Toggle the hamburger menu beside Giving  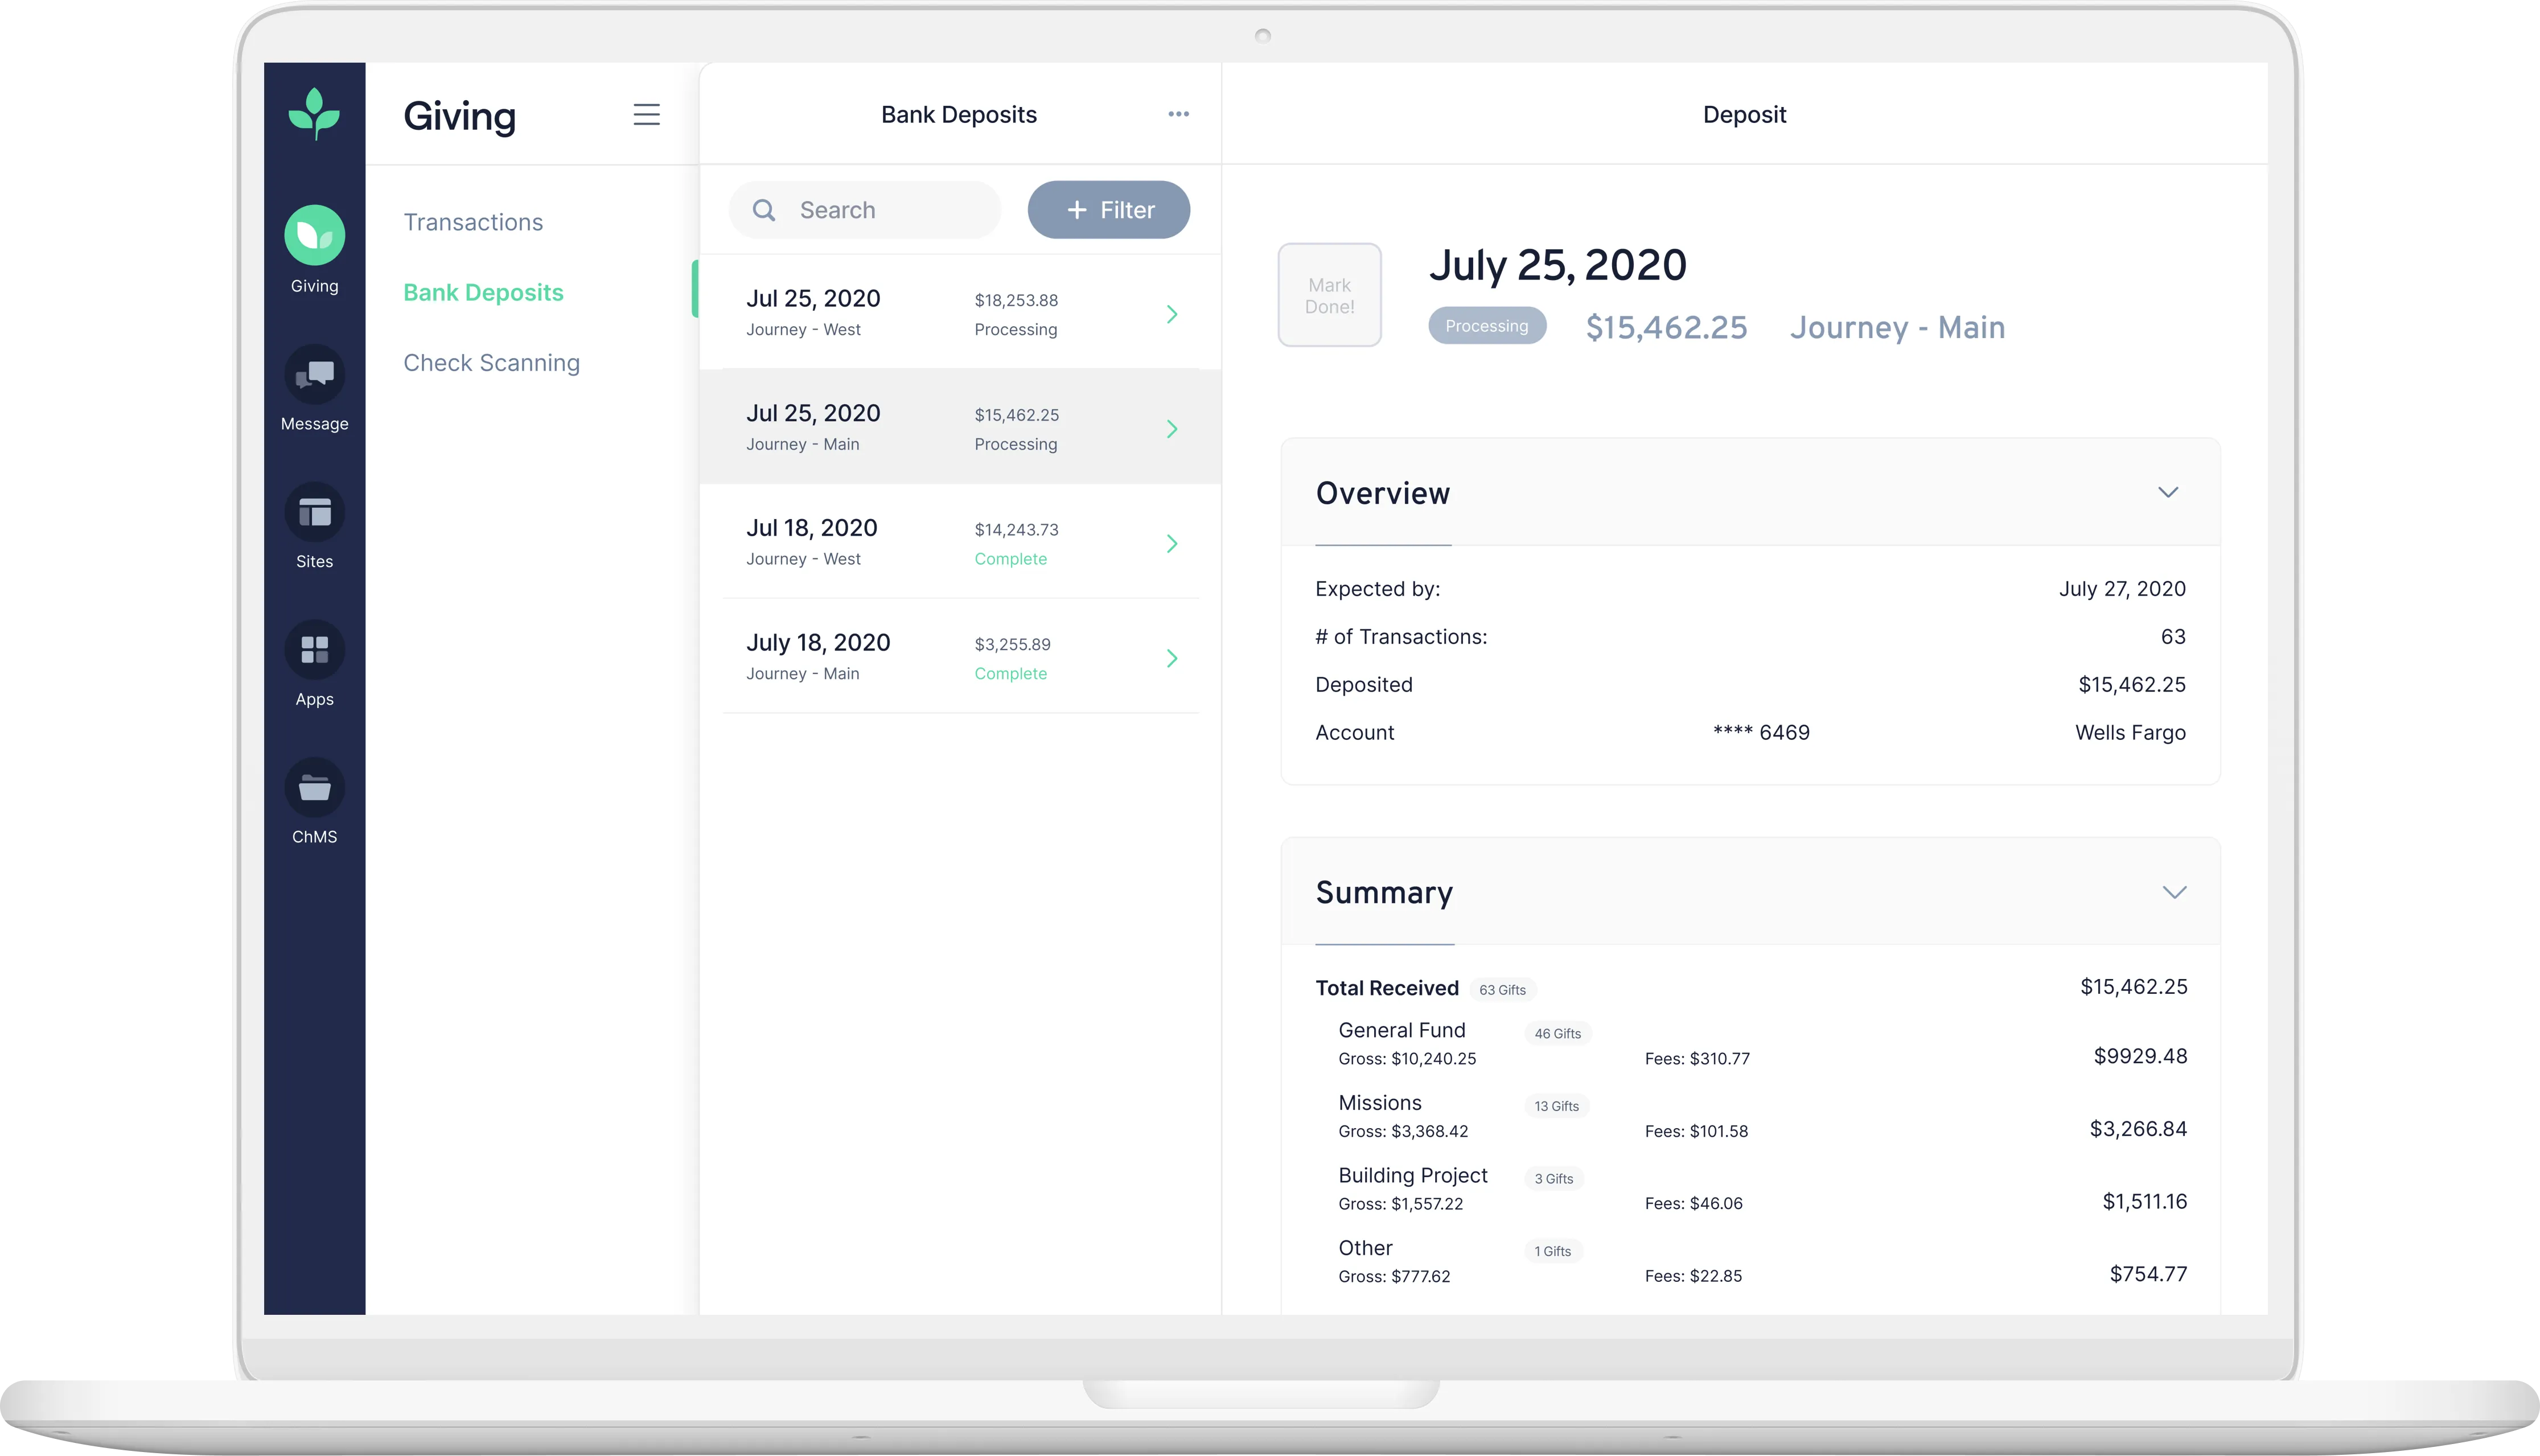pyautogui.click(x=646, y=114)
